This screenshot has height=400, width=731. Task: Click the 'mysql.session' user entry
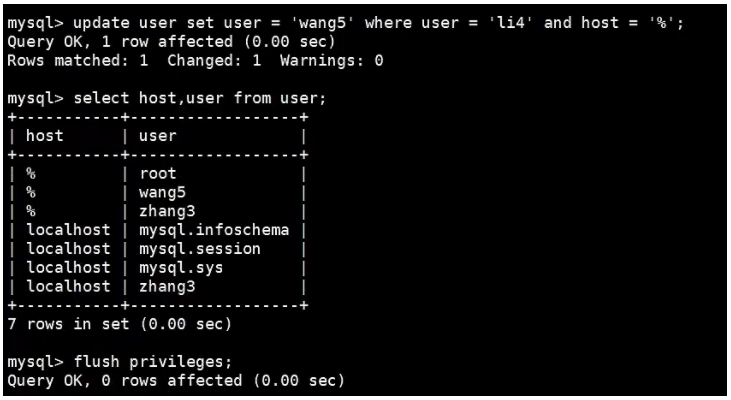(x=200, y=249)
